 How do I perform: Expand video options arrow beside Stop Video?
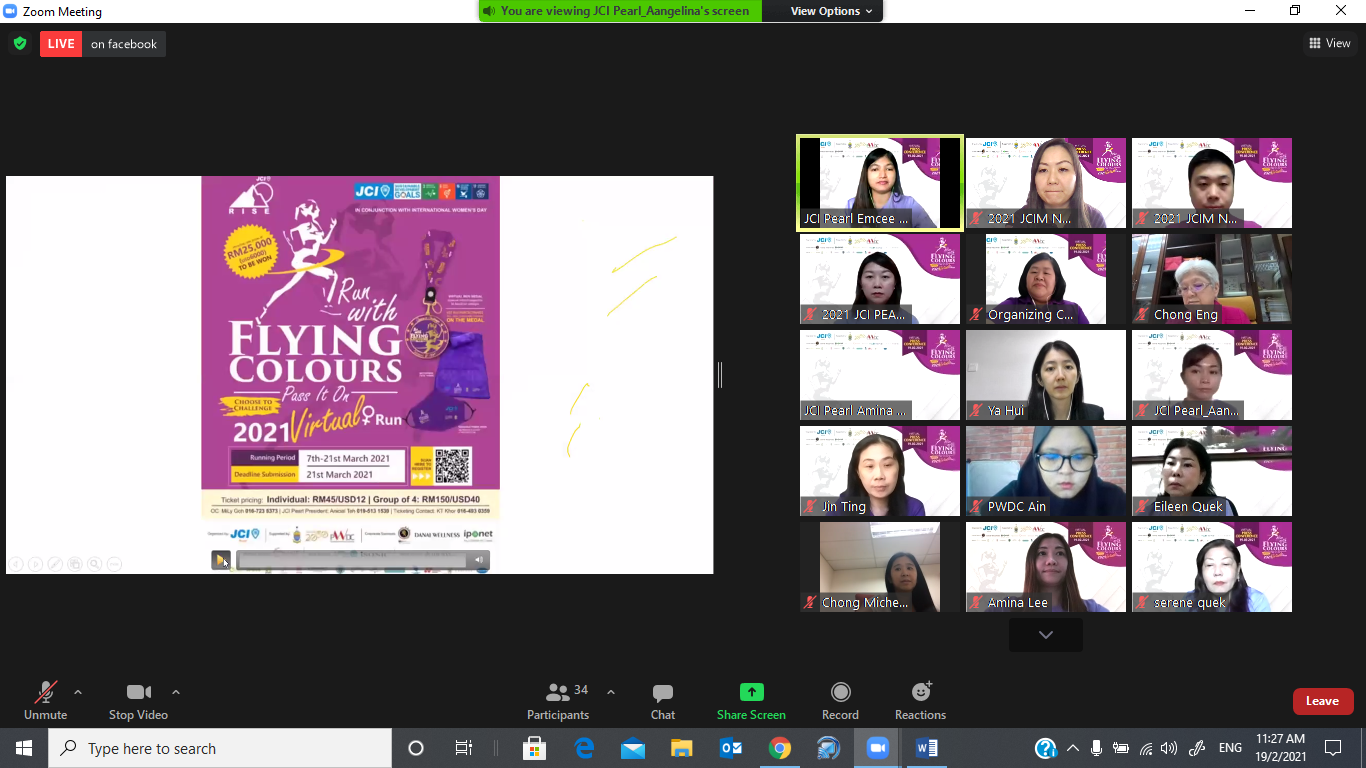(176, 692)
